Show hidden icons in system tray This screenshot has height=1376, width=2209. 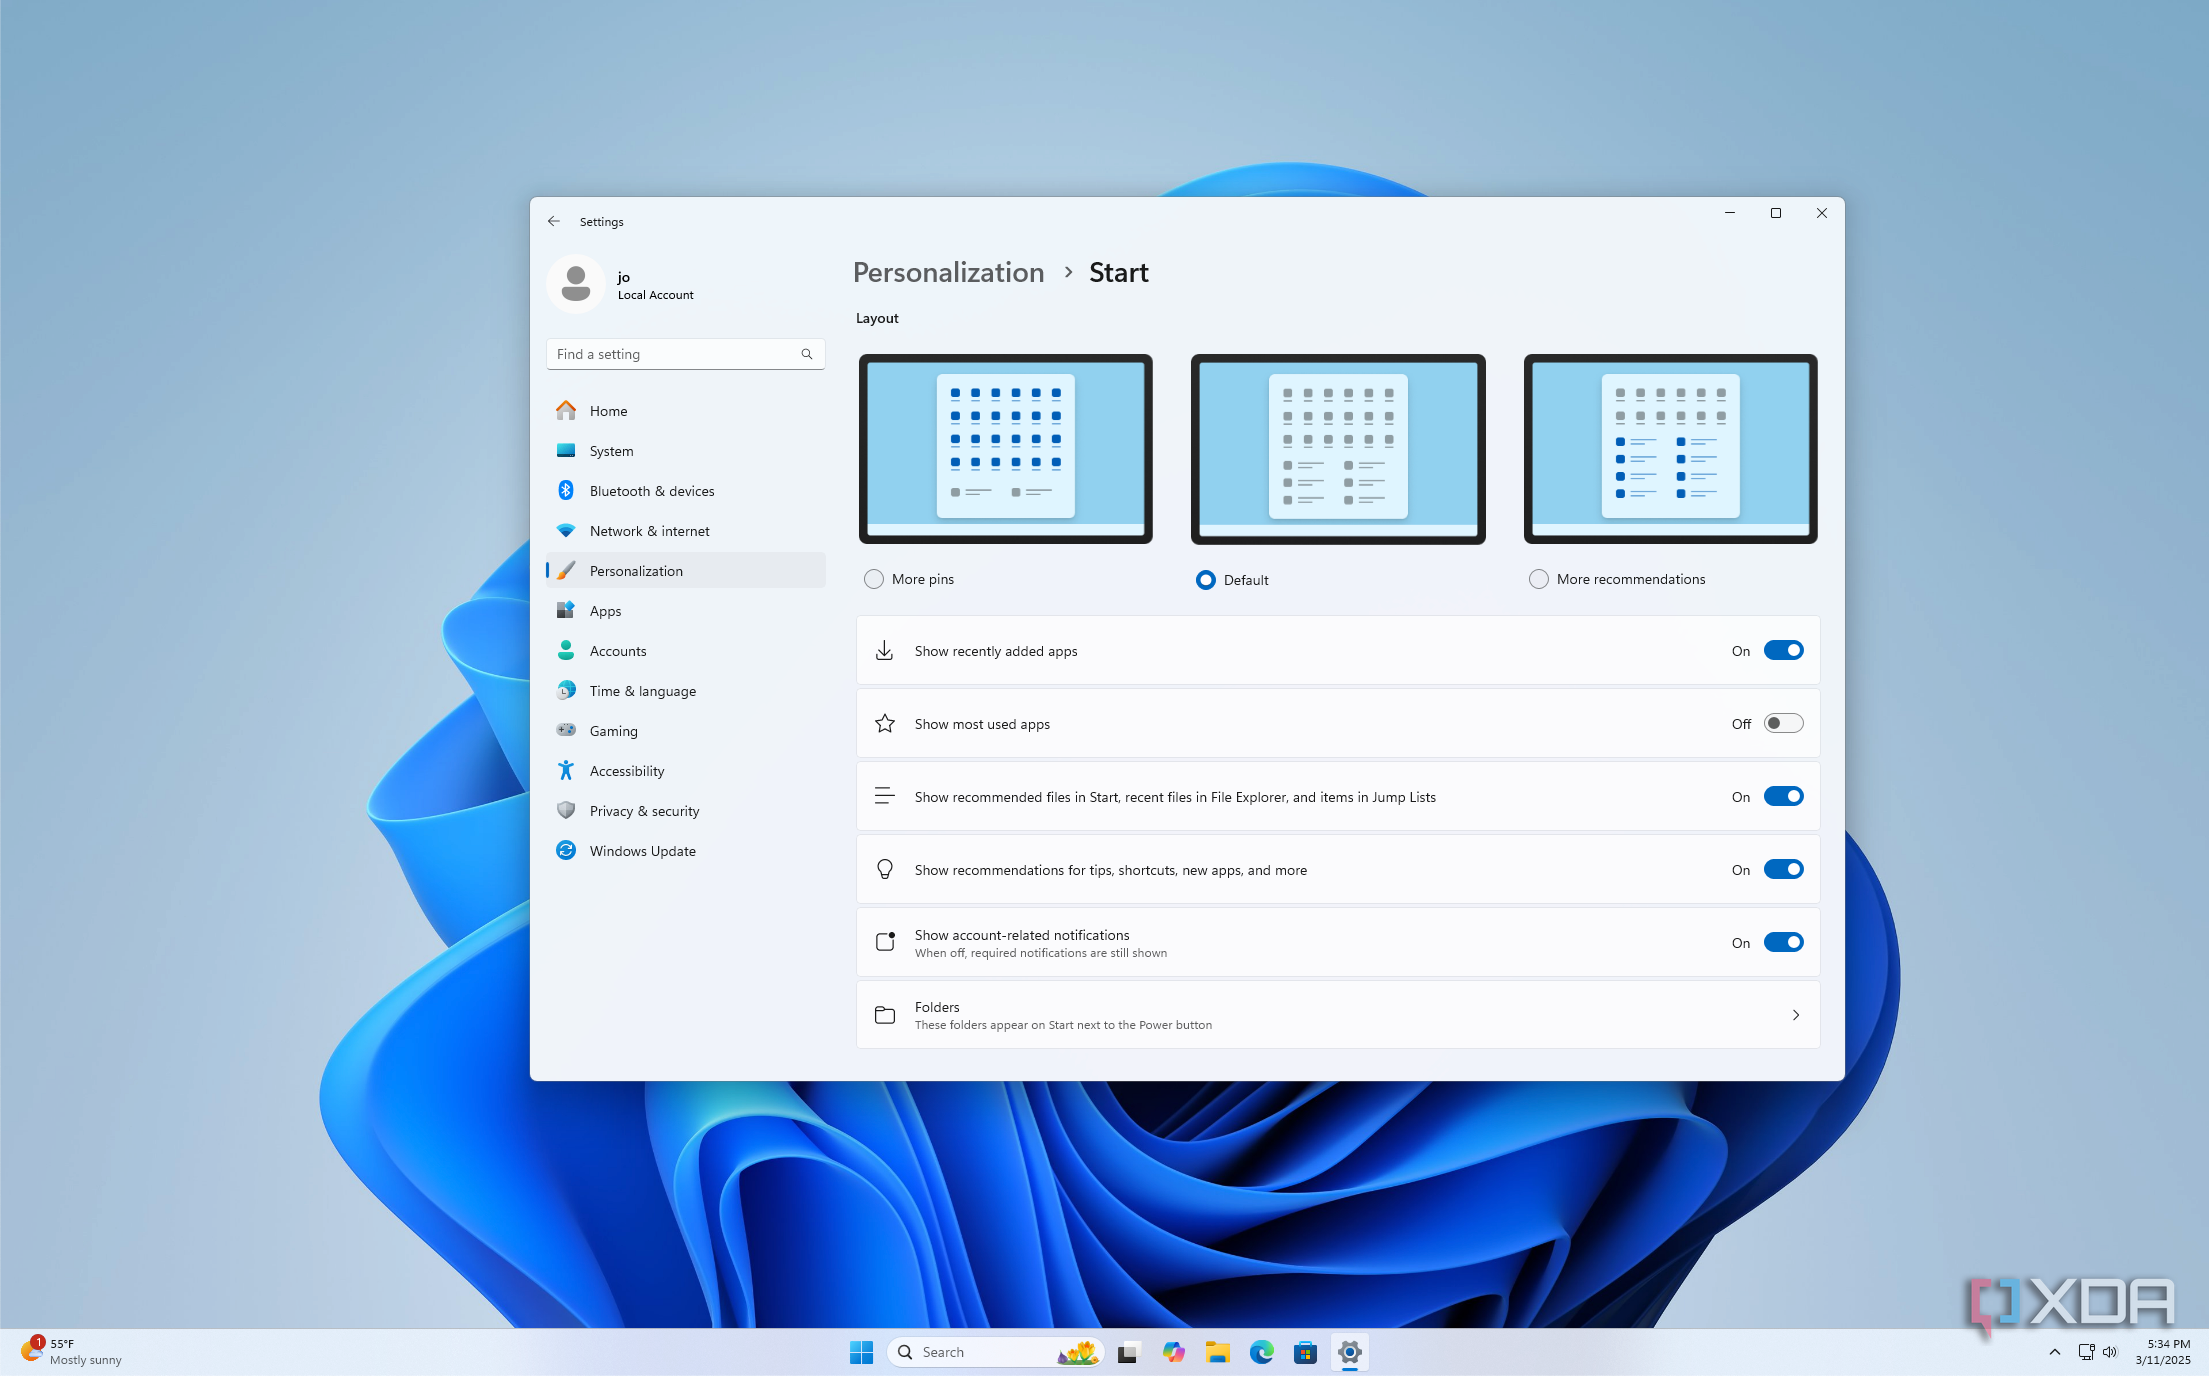coord(2055,1352)
